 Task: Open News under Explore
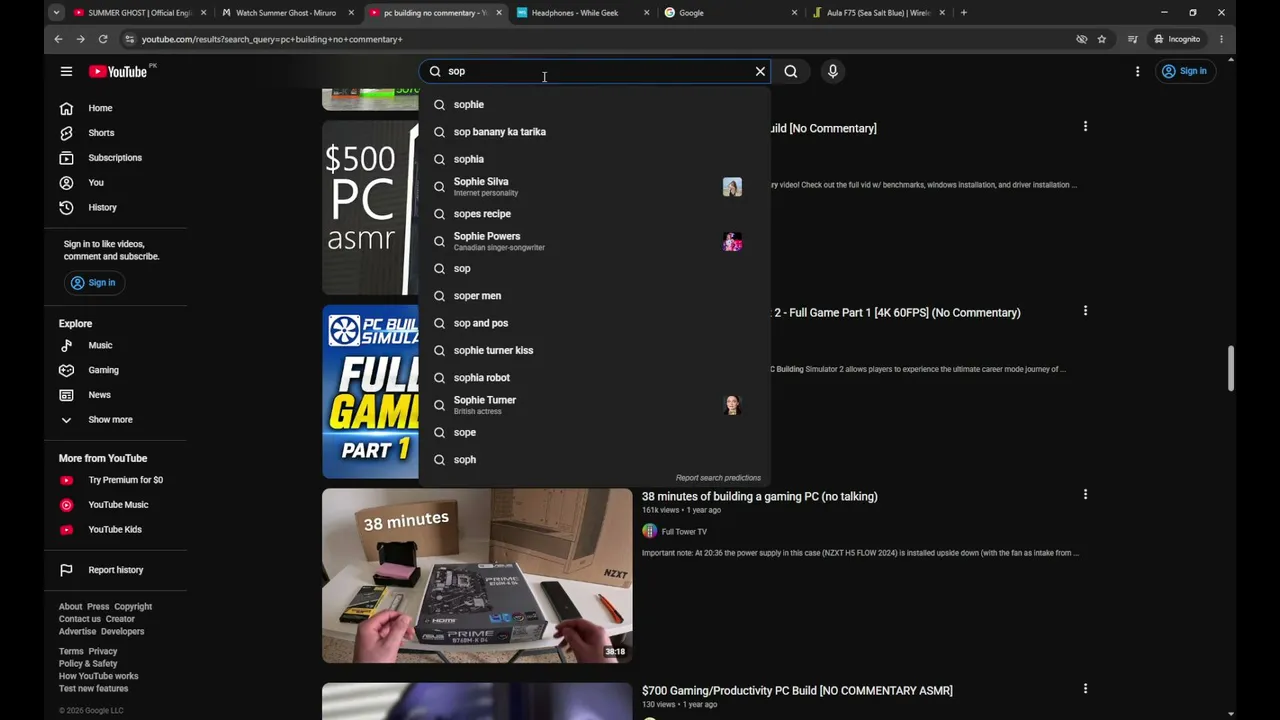click(x=99, y=395)
